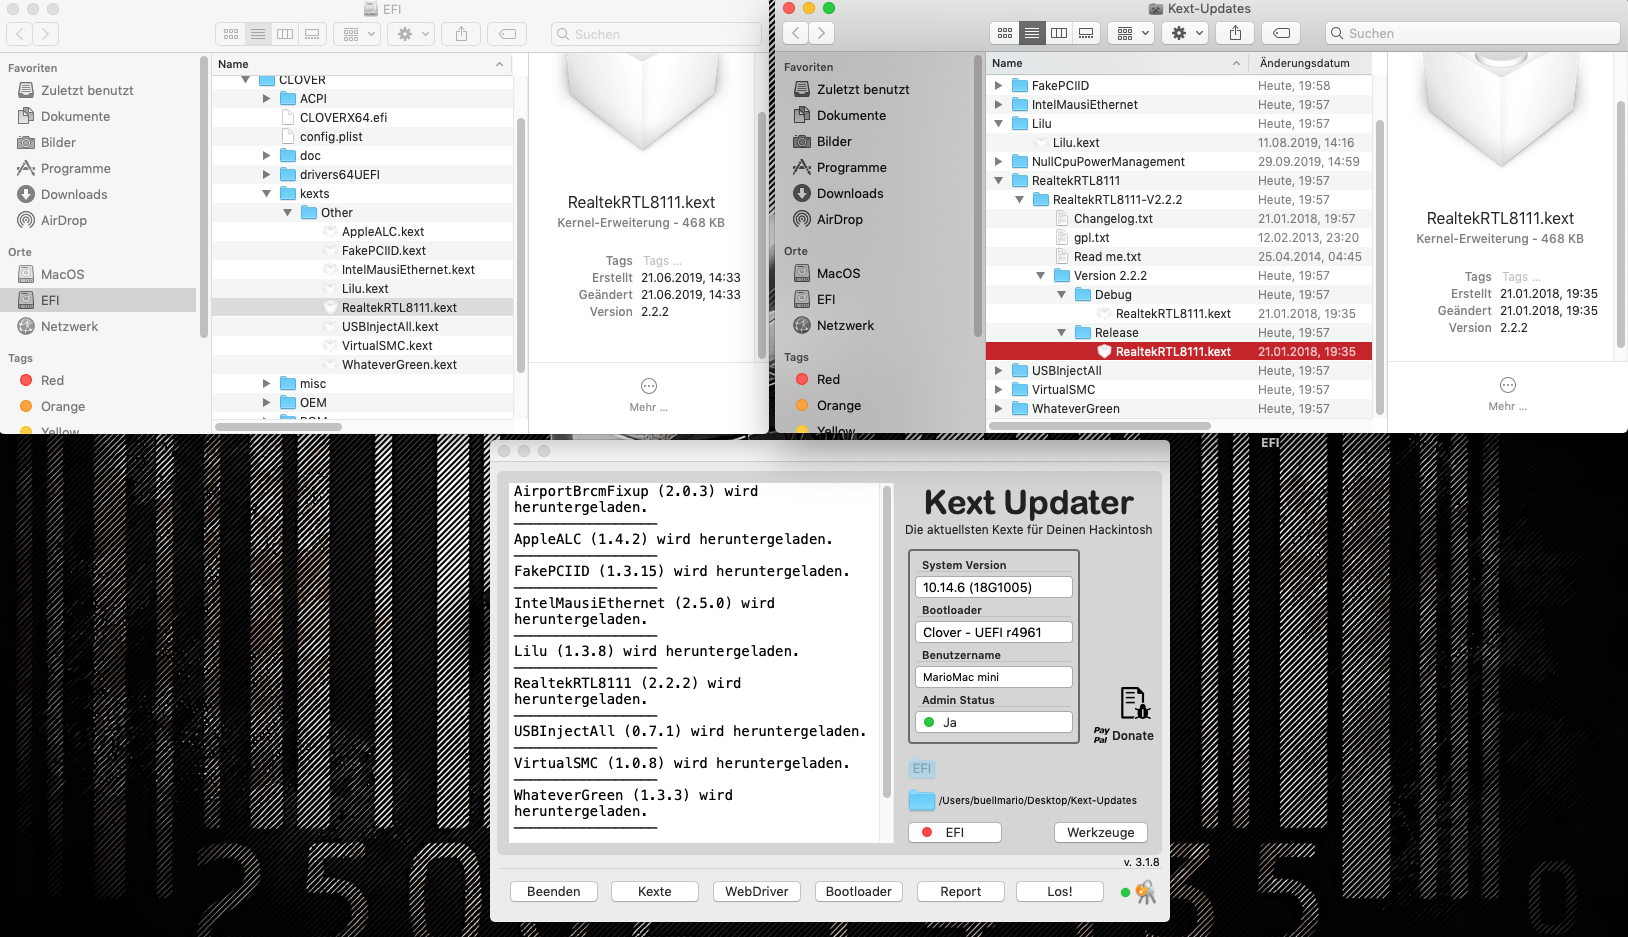Click the keys icon beside Los! button

1146,892
